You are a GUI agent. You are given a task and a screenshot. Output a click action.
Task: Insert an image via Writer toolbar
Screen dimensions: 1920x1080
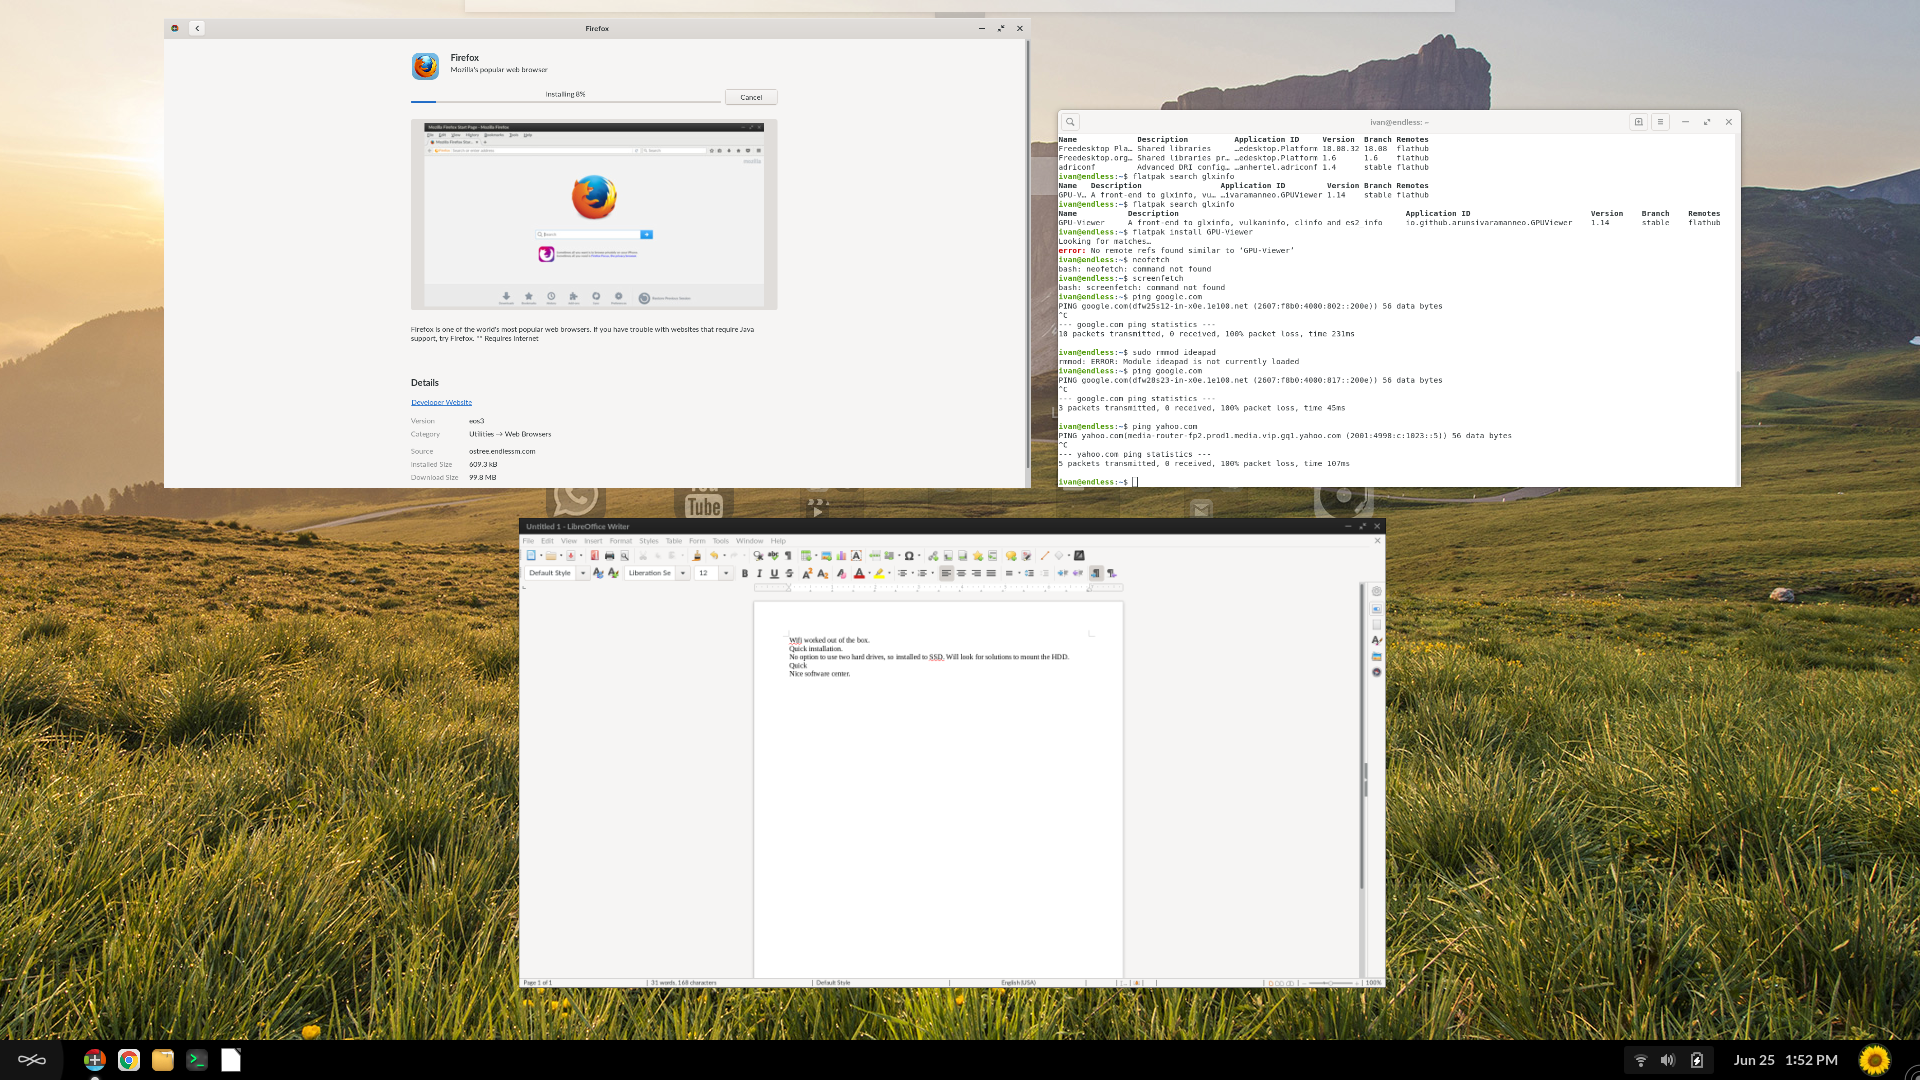(826, 556)
